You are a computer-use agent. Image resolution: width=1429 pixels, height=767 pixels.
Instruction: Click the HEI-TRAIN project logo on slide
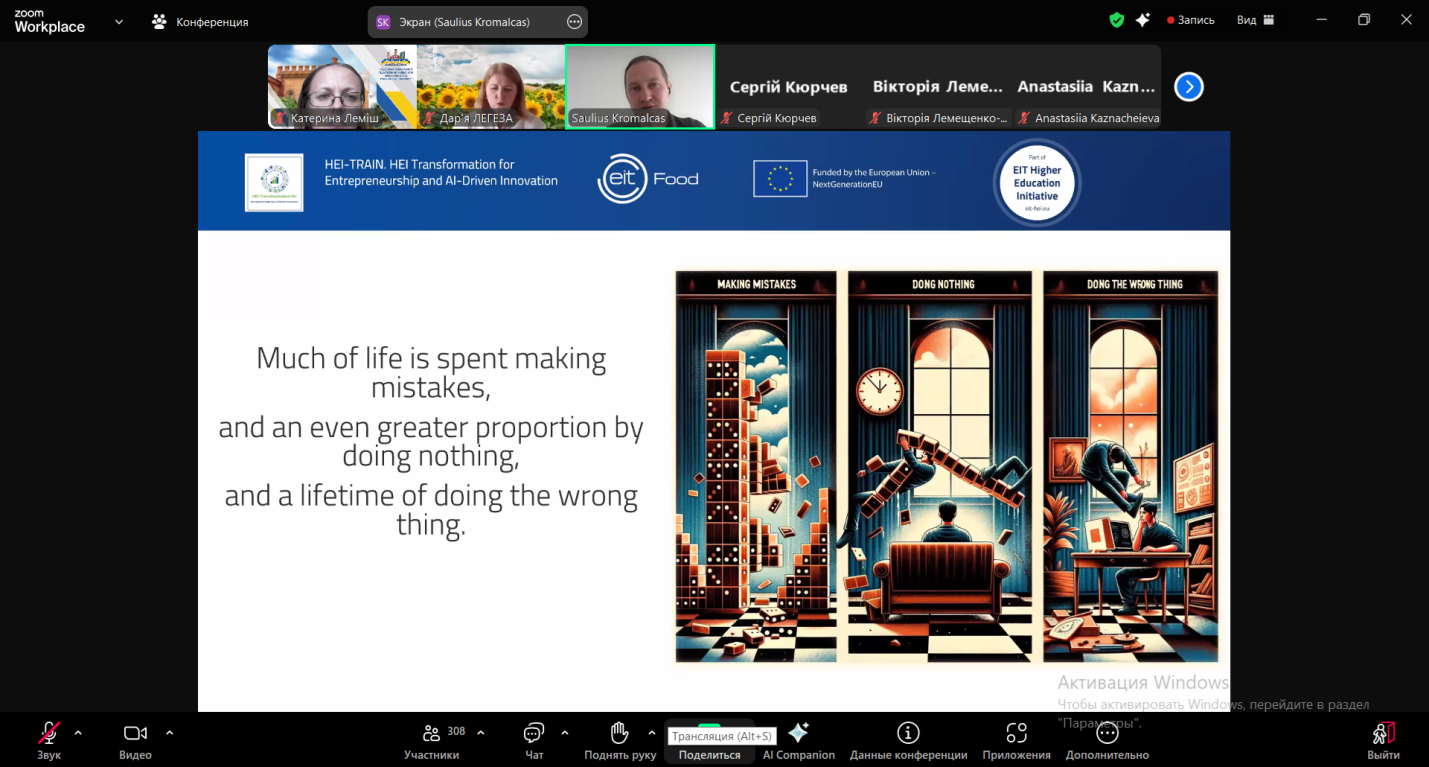click(x=274, y=182)
